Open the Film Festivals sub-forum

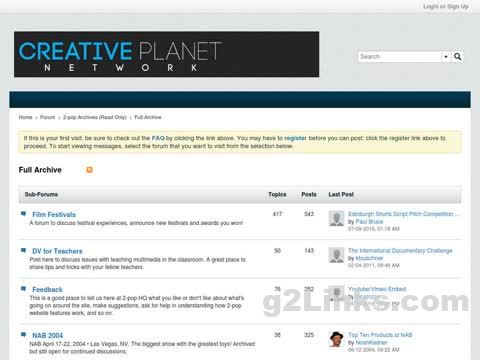coord(54,214)
